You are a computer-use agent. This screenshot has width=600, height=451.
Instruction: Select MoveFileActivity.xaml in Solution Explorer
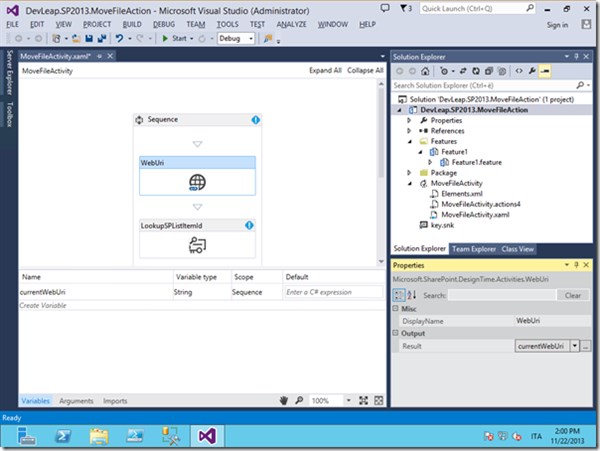475,215
